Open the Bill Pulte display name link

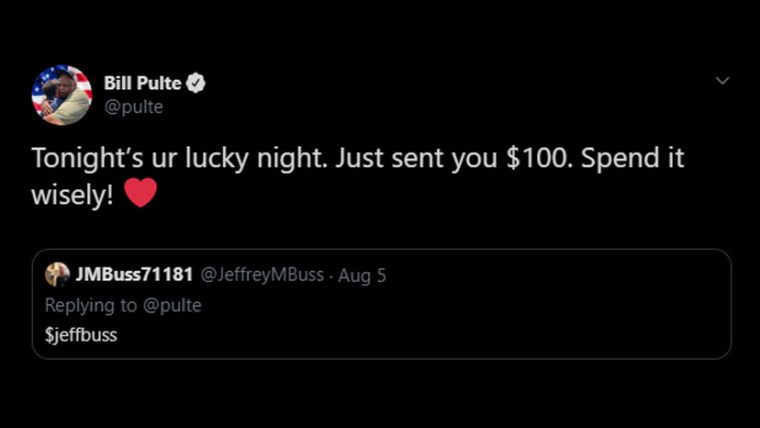(x=143, y=83)
